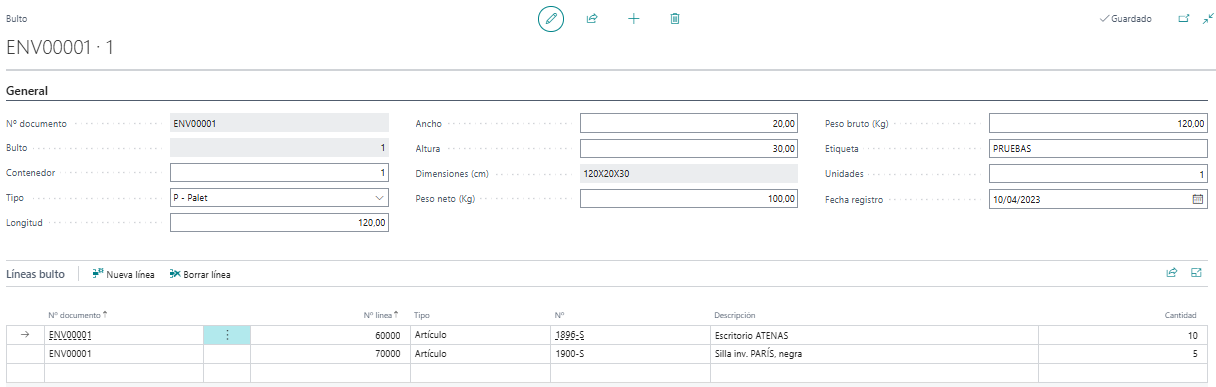Click the Nº documento field ENV00001 in General
The width and height of the screenshot is (1216, 387).
pyautogui.click(x=279, y=123)
